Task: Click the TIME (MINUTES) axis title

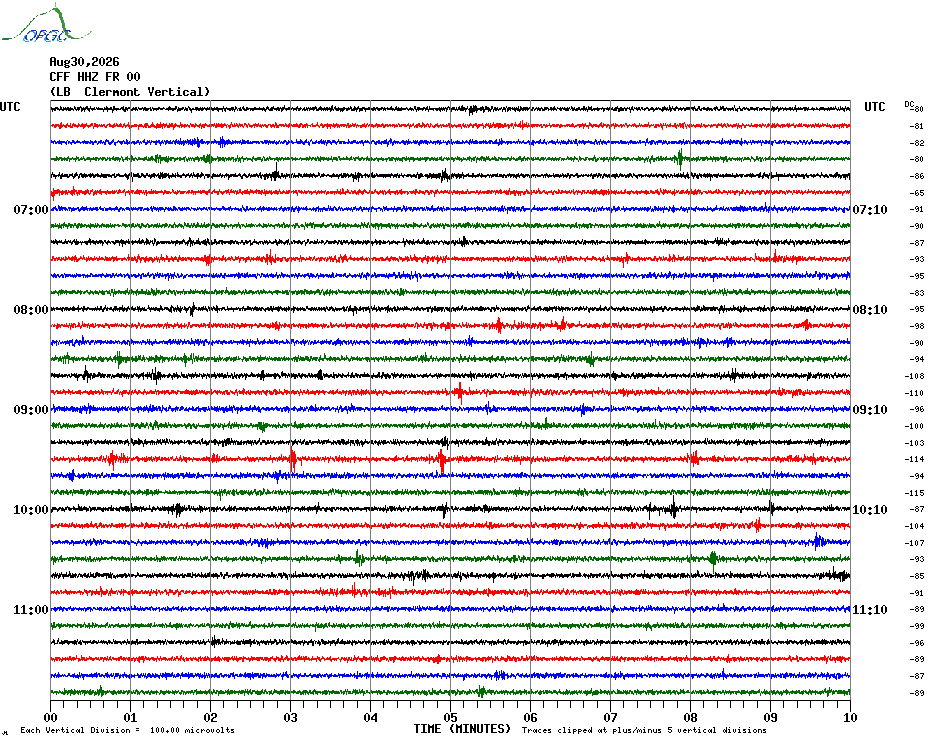Action: click(462, 729)
